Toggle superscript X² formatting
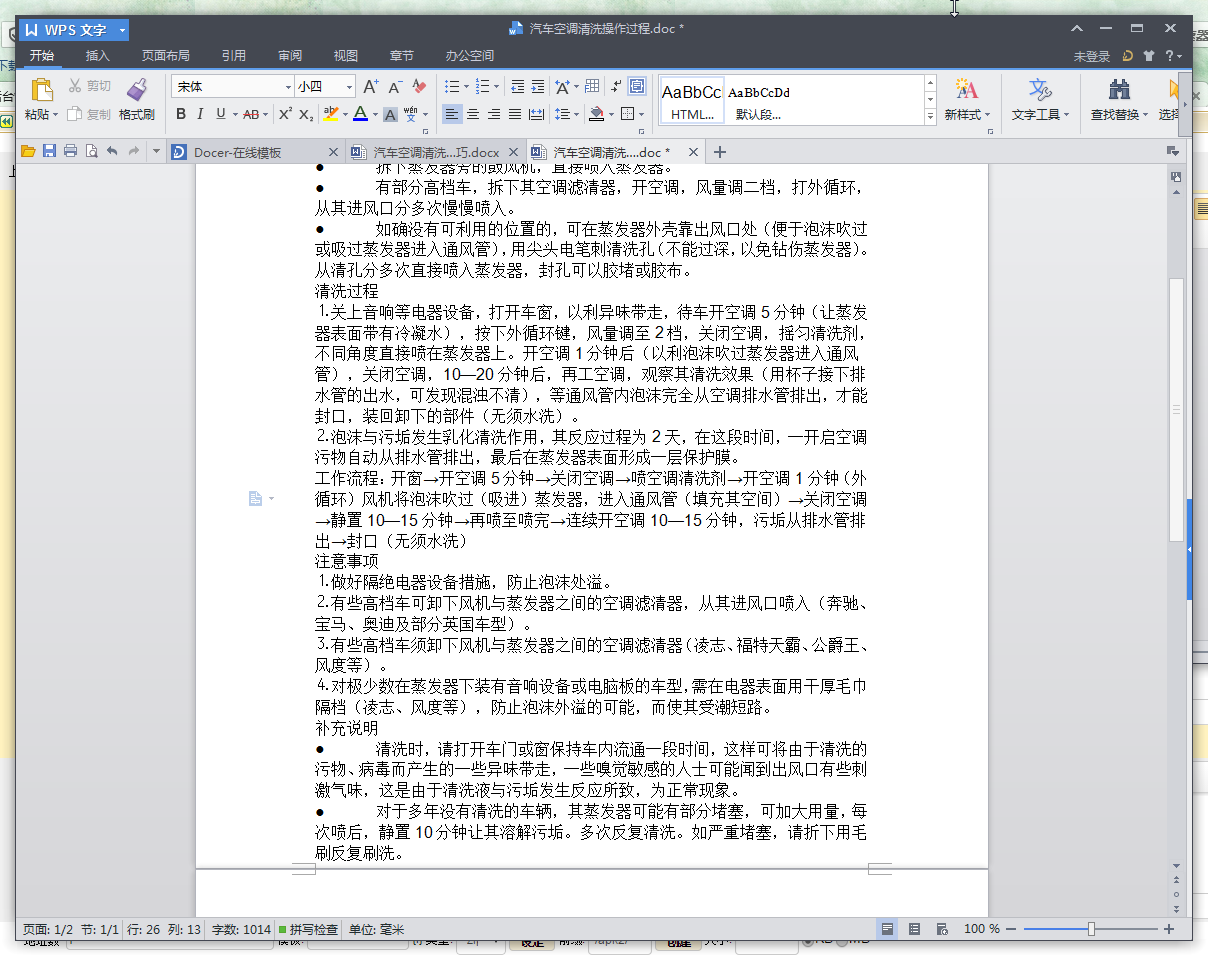 click(285, 114)
